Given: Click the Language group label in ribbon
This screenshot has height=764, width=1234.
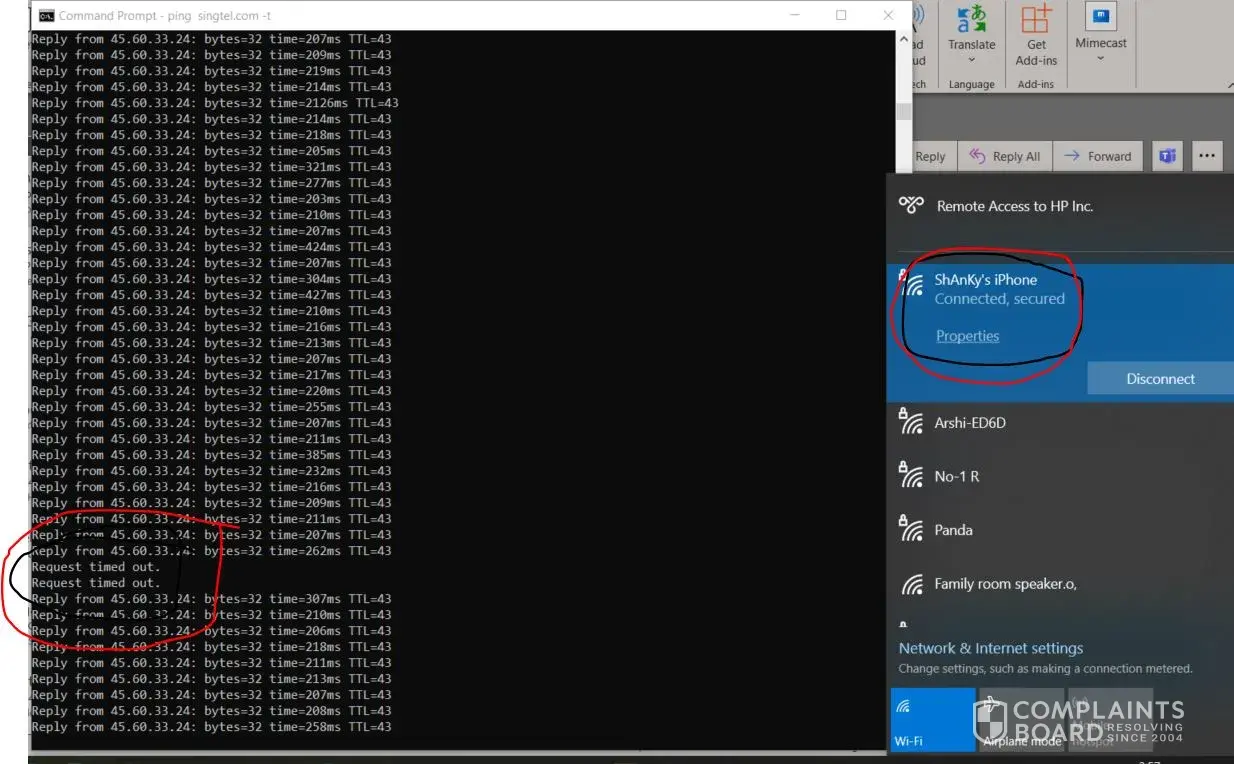Looking at the screenshot, I should [971, 85].
